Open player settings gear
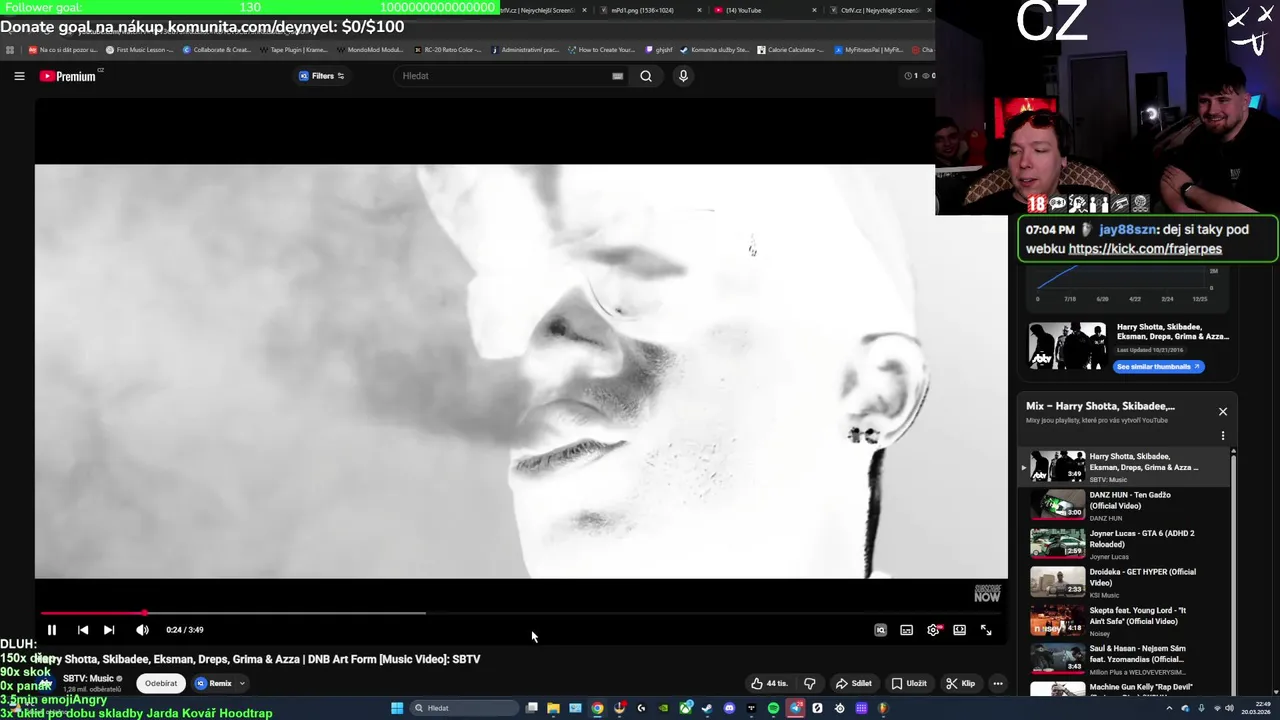1280x720 pixels. point(933,630)
